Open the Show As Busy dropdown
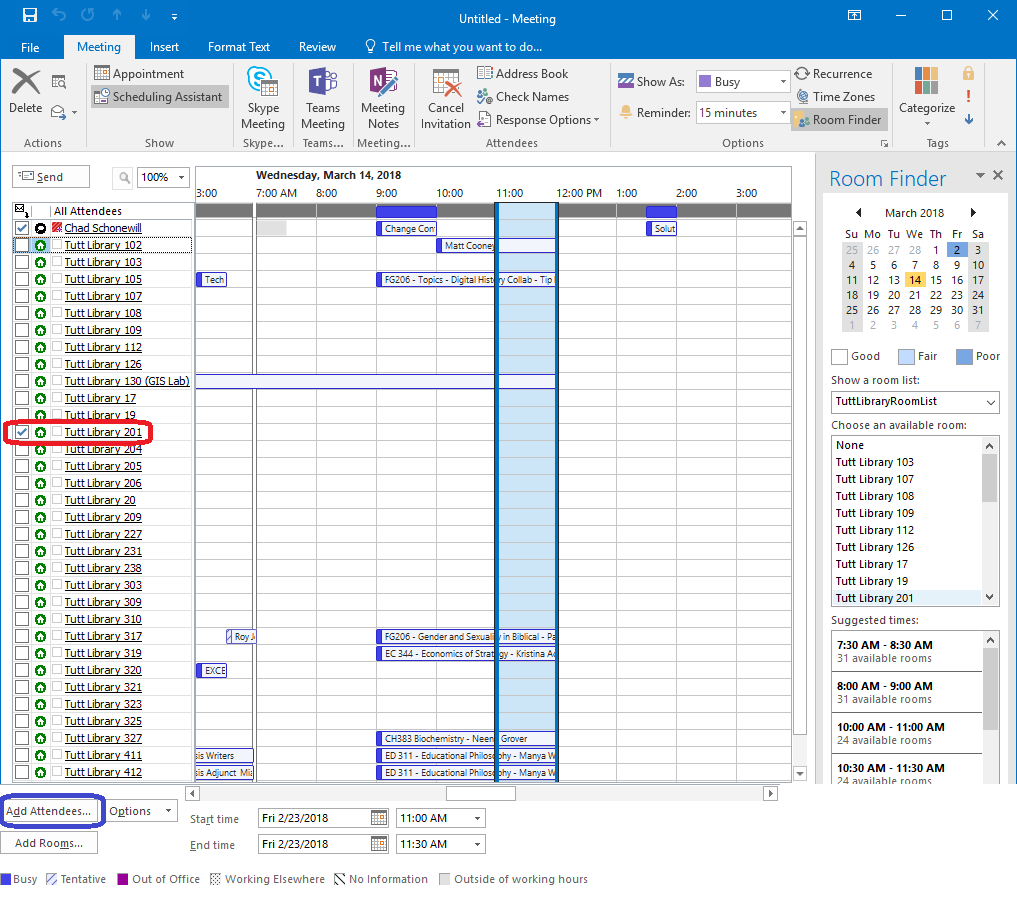 click(x=783, y=82)
